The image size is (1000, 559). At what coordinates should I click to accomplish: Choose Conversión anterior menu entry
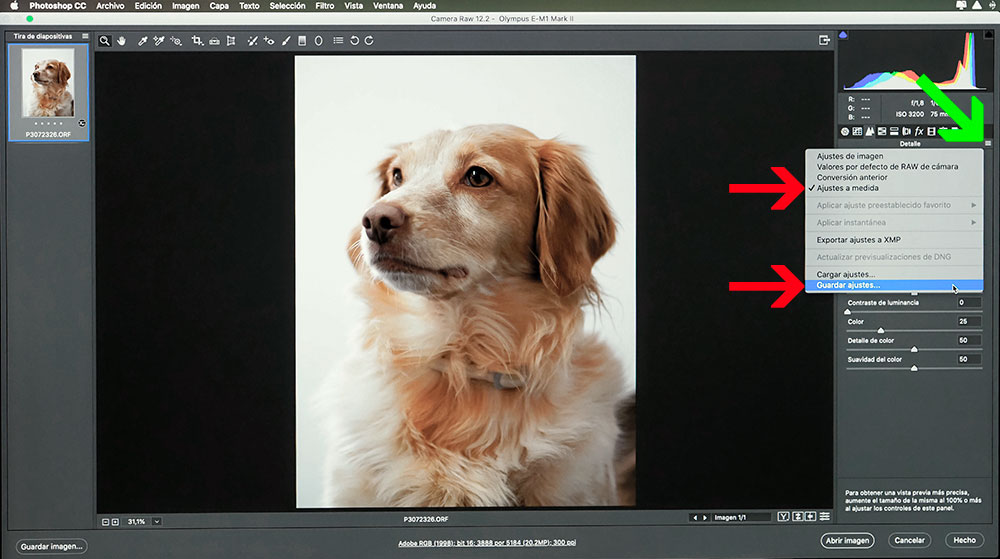[x=894, y=178]
